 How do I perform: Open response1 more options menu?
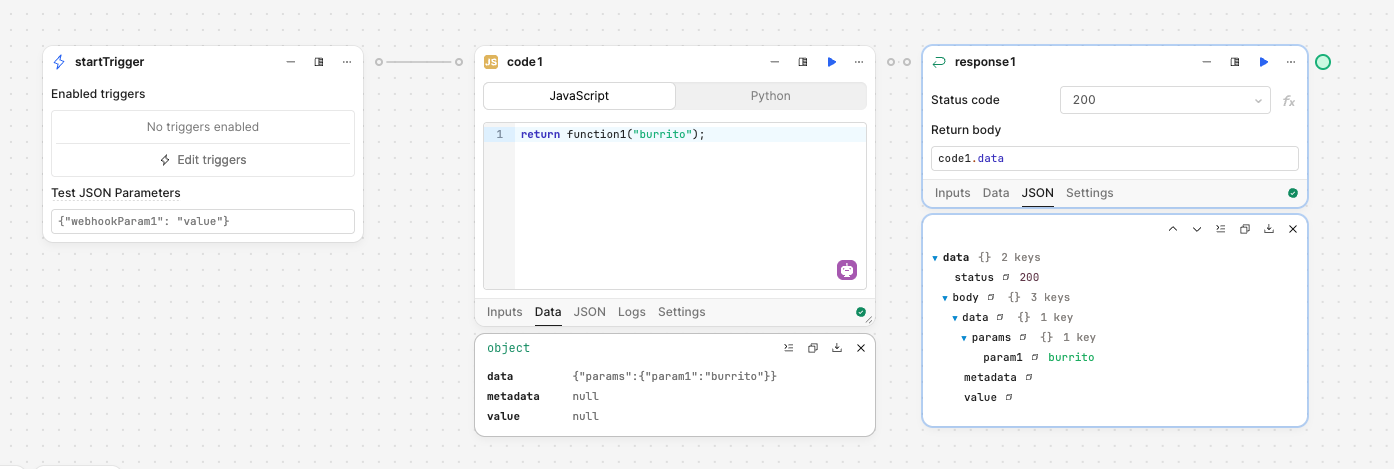1291,62
